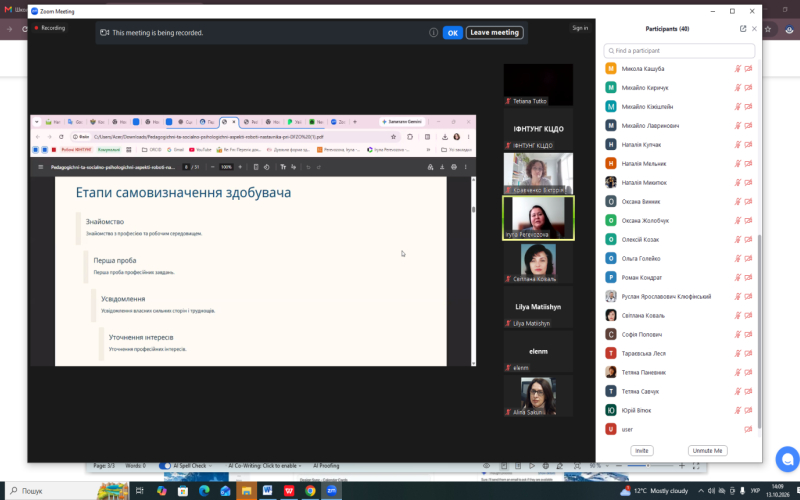This screenshot has width=800, height=500.
Task: Select the Tetiana Tutko video tile
Action: click(538, 85)
